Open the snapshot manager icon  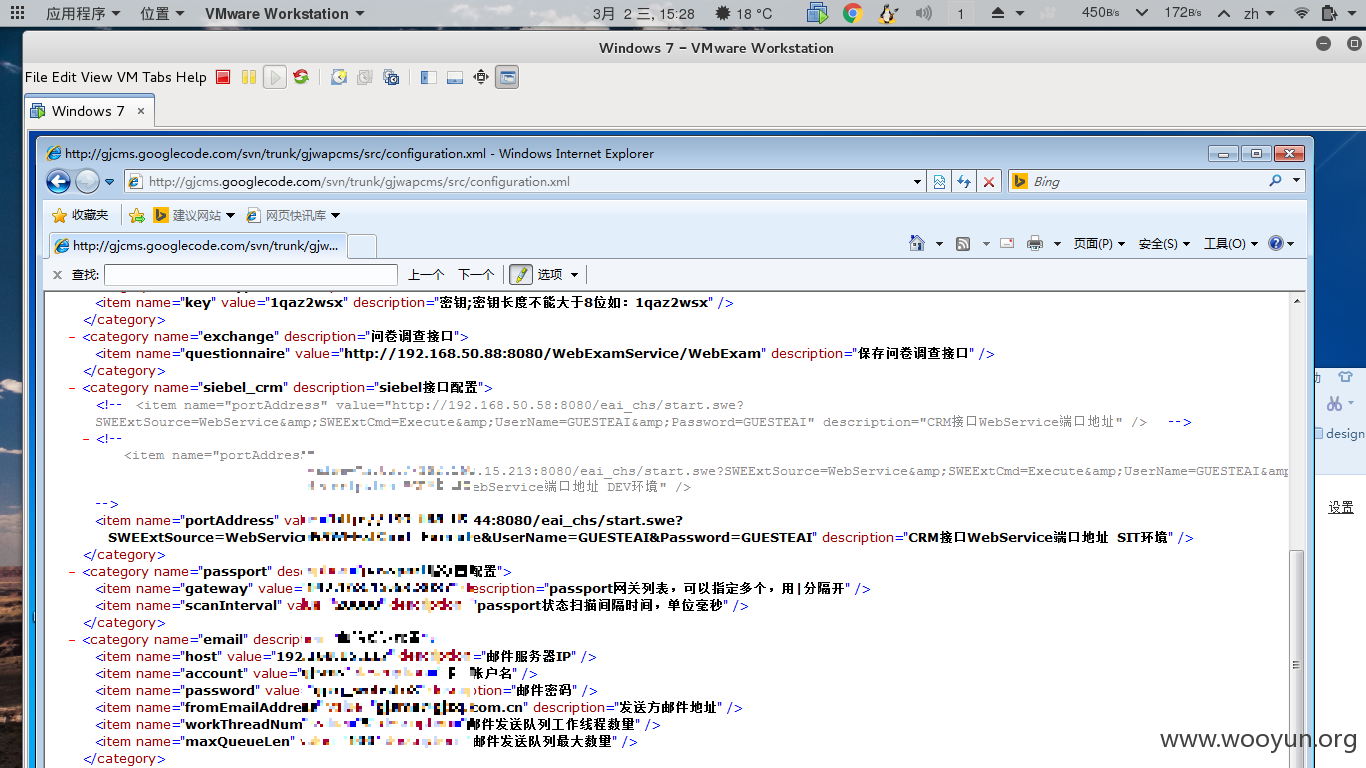(391, 77)
